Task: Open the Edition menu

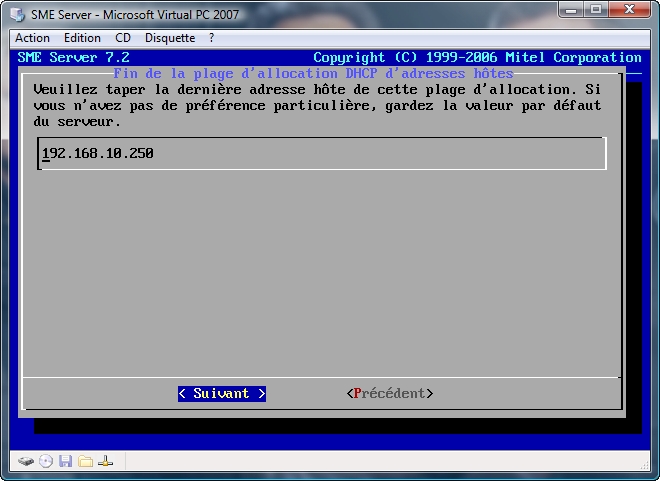Action: coord(82,38)
